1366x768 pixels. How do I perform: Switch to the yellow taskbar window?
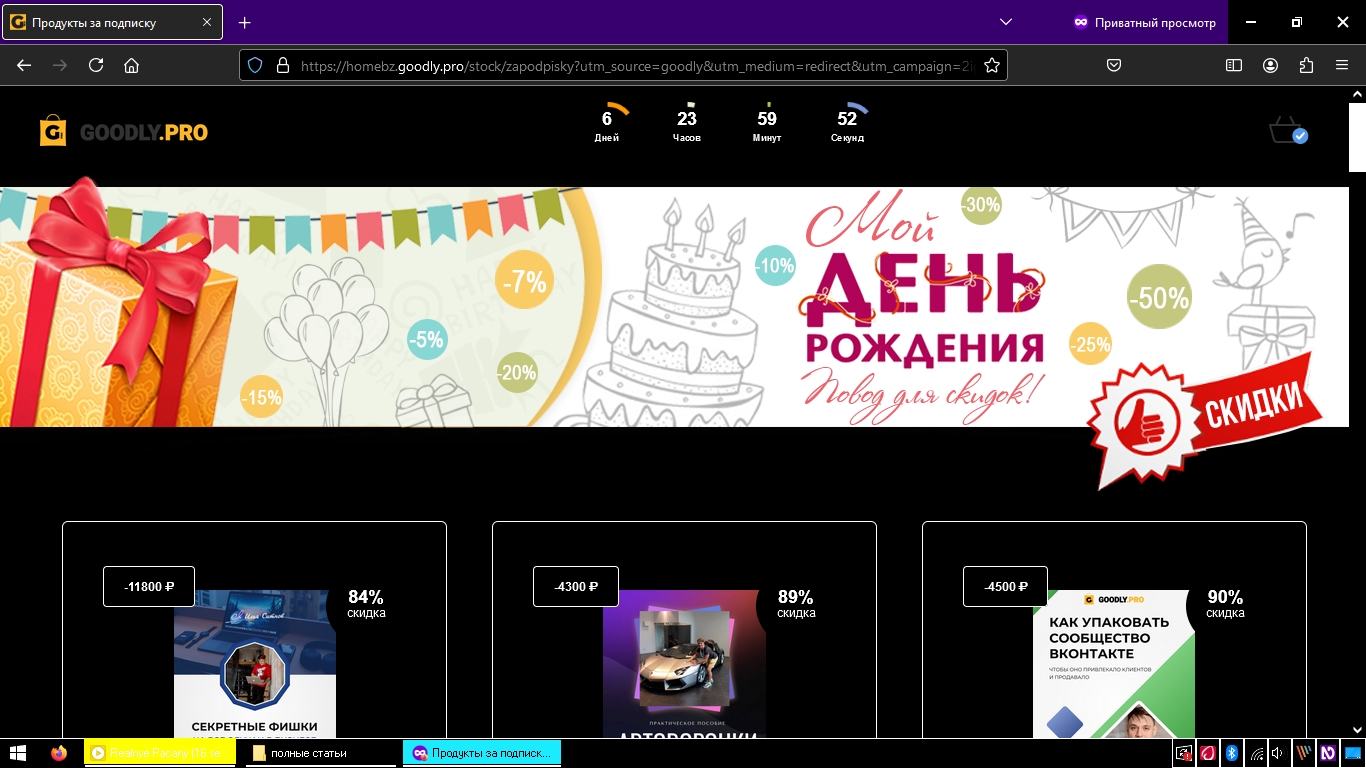coord(160,753)
